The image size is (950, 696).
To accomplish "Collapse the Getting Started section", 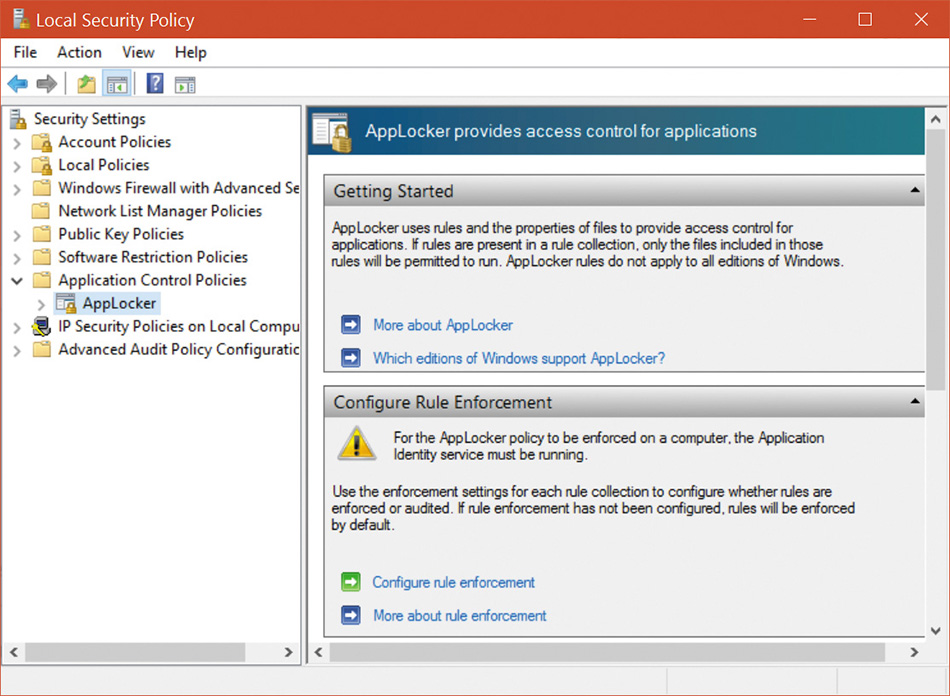I will click(915, 190).
